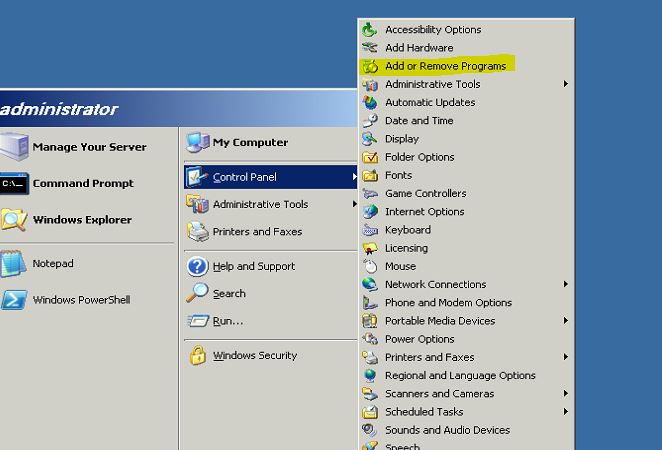The height and width of the screenshot is (450, 662).
Task: Choose the Add Hardware text label
Action: click(x=419, y=48)
